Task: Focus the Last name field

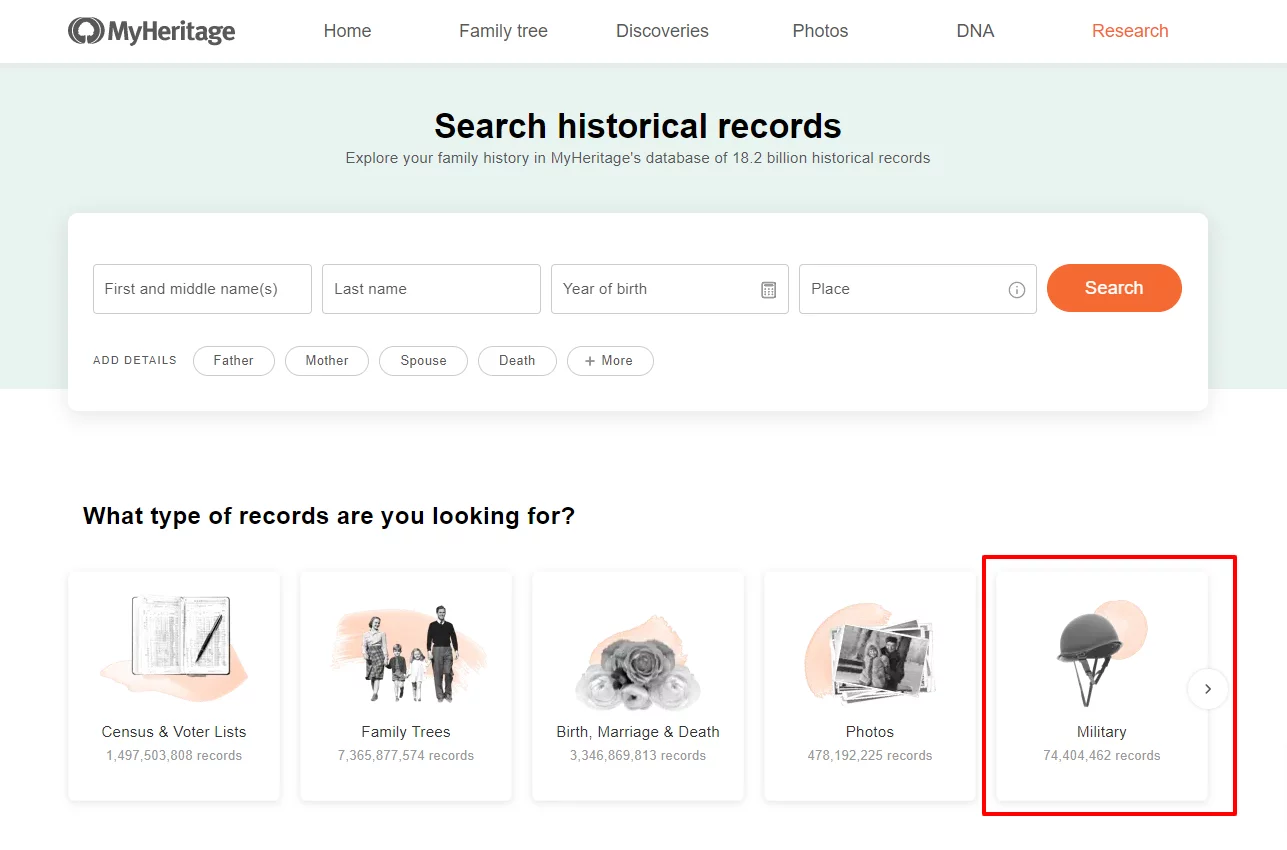Action: (x=431, y=289)
